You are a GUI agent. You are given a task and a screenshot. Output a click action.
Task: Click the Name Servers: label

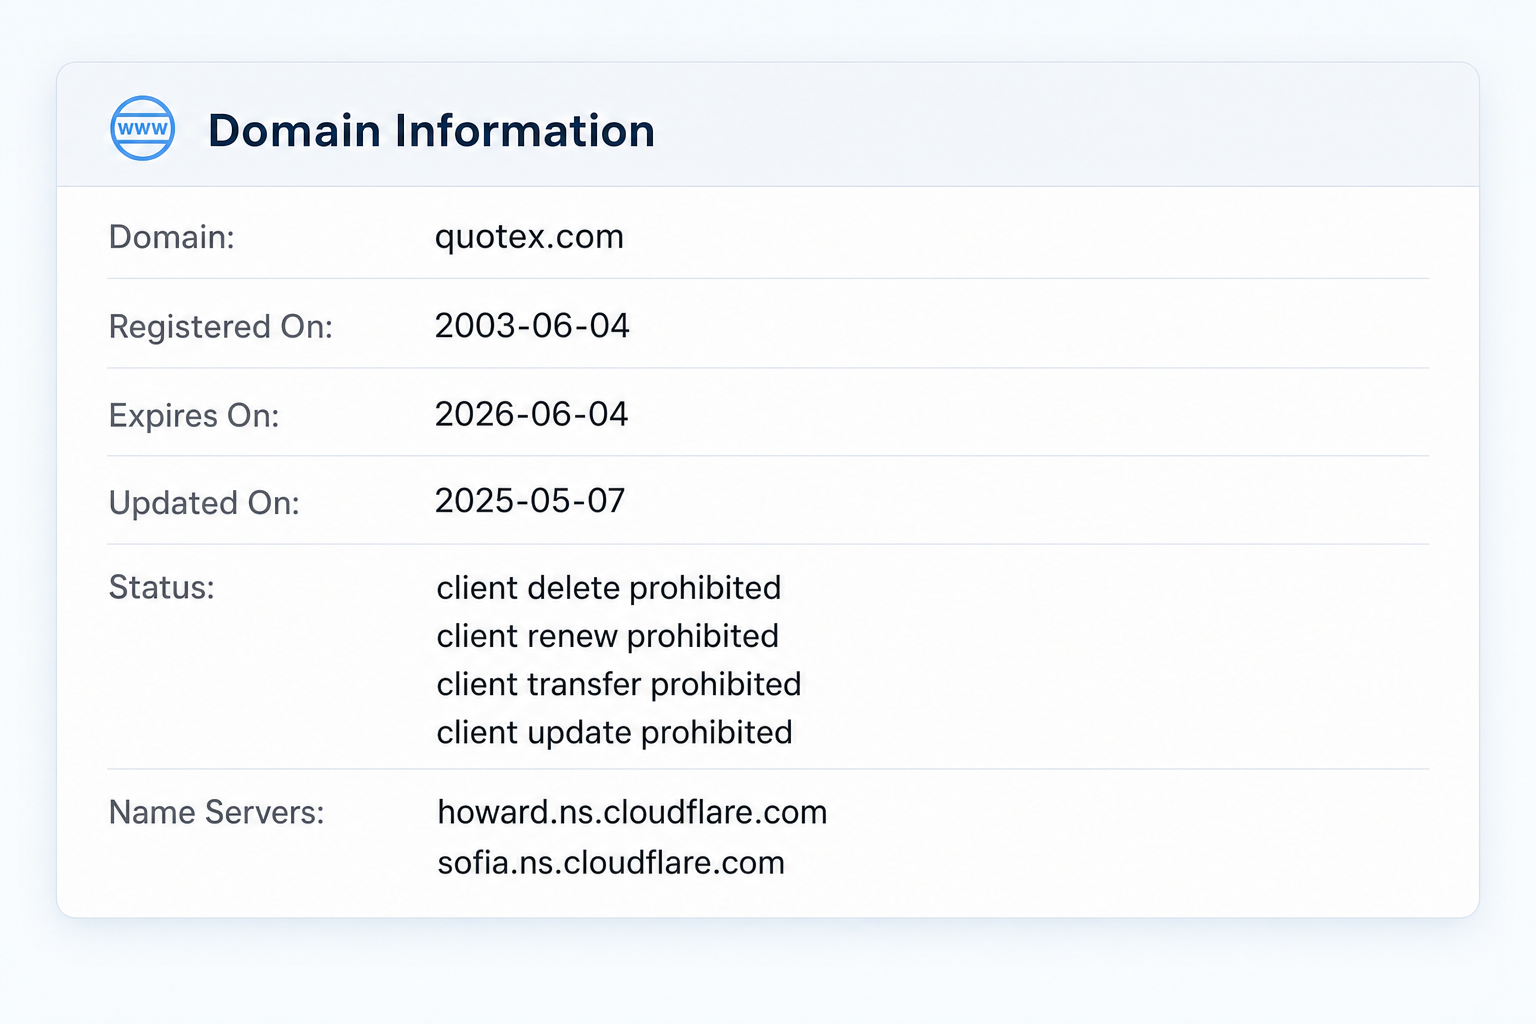point(216,812)
